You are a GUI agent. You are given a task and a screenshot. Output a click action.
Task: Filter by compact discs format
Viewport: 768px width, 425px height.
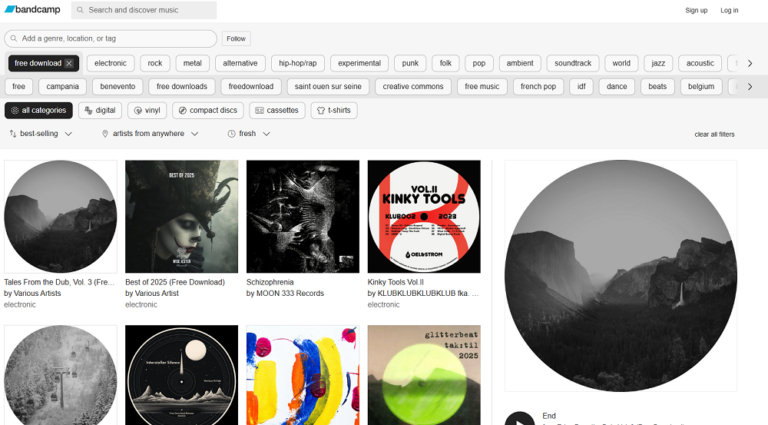(208, 111)
